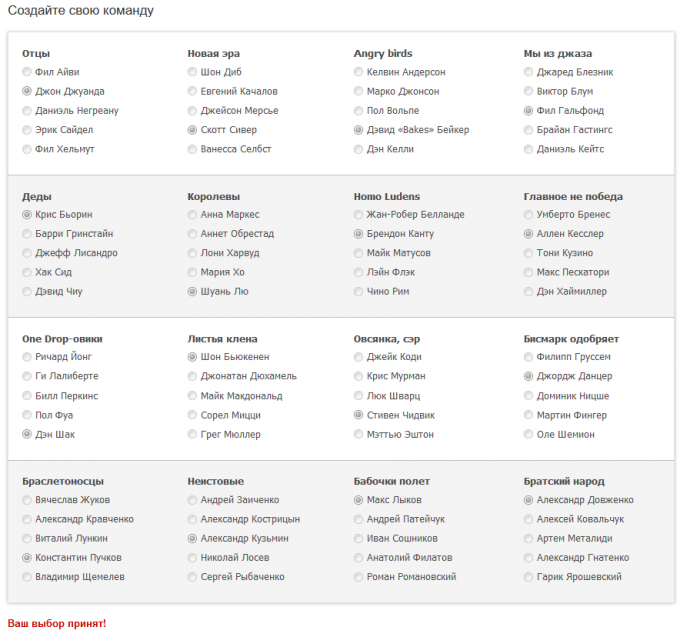Viewport: 700px width, 637px height.
Task: Select Мартин Фингер radio option
Action: pos(529,415)
